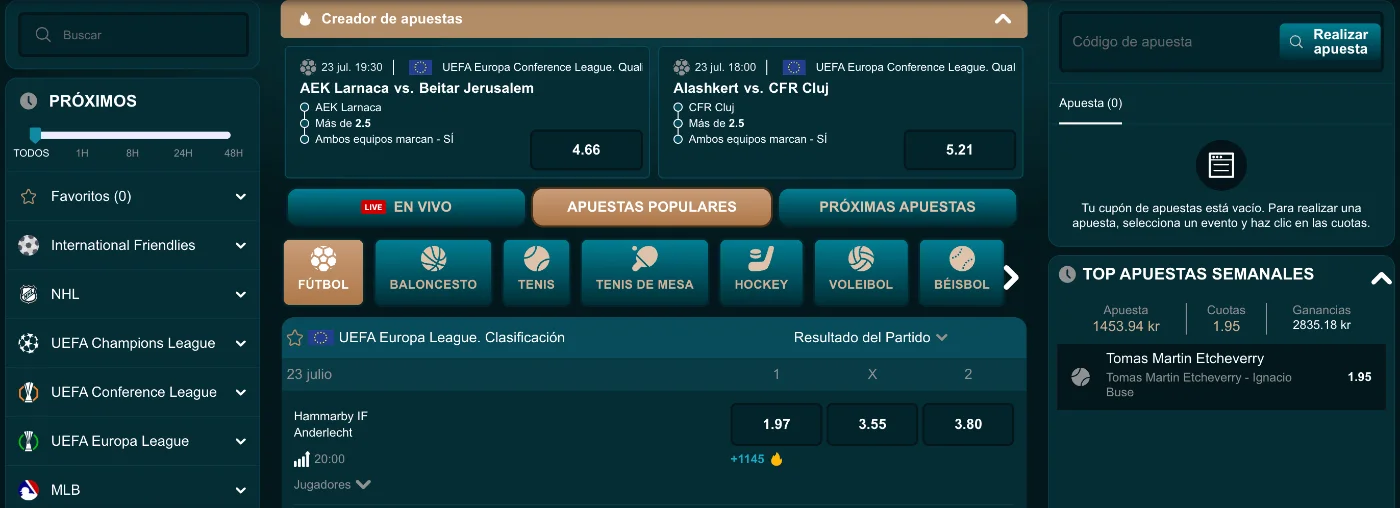Click the Realizar apuesta button
The width and height of the screenshot is (1400, 508).
pyautogui.click(x=1330, y=42)
